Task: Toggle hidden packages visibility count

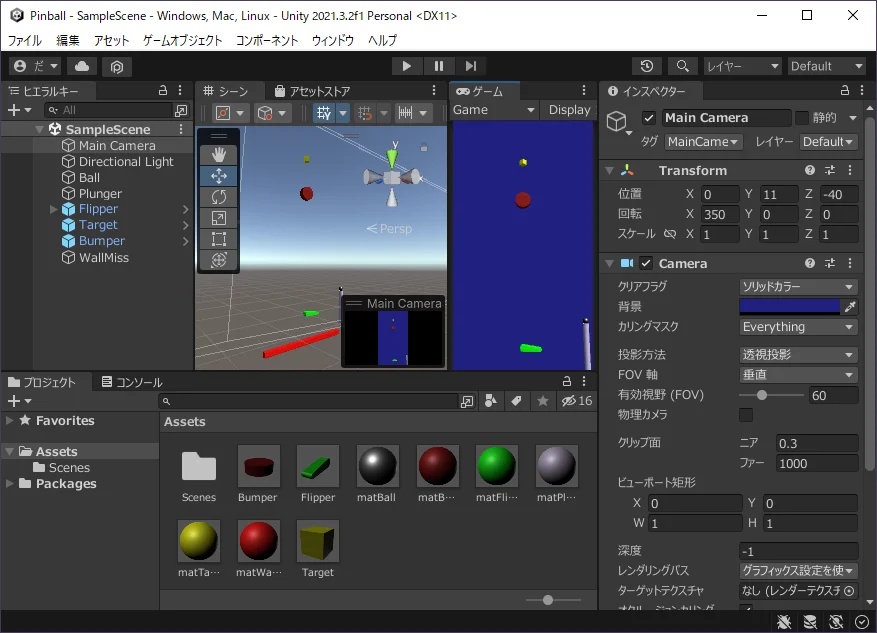Action: pos(577,401)
